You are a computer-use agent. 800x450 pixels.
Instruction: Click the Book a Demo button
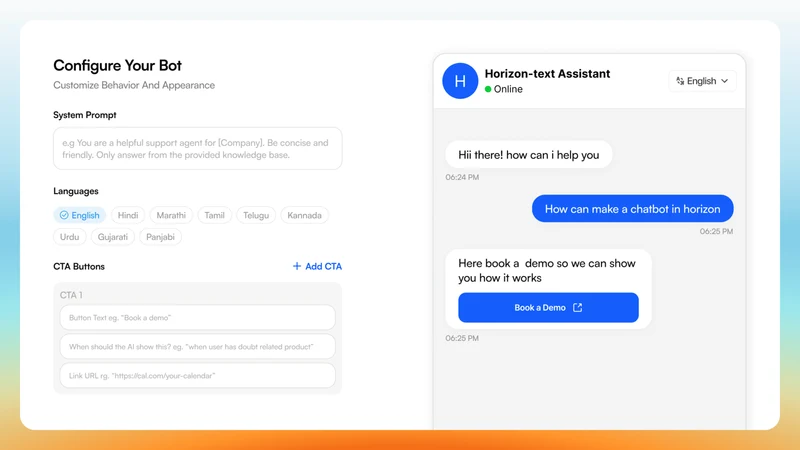point(548,308)
